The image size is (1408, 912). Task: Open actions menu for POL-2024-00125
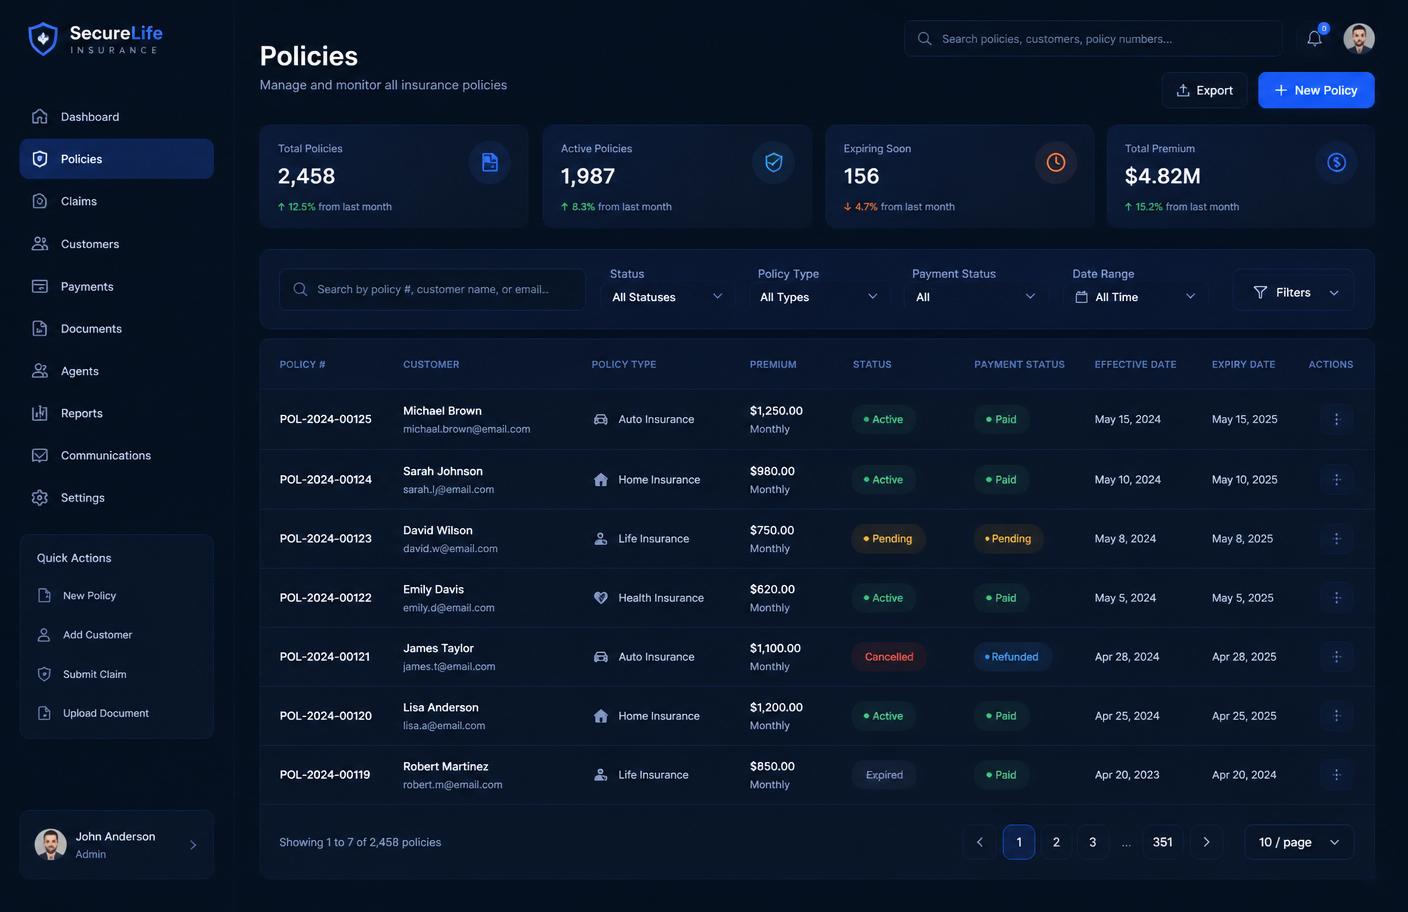[1337, 419]
